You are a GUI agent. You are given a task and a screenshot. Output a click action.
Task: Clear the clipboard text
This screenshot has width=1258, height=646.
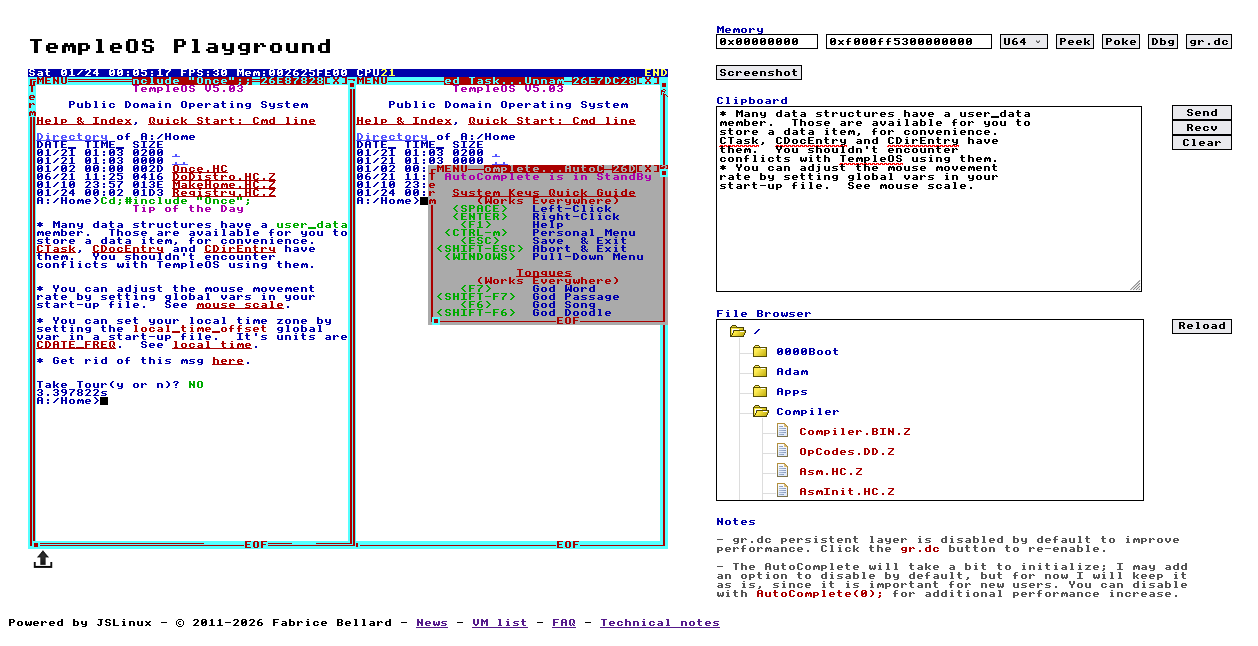click(x=1202, y=143)
